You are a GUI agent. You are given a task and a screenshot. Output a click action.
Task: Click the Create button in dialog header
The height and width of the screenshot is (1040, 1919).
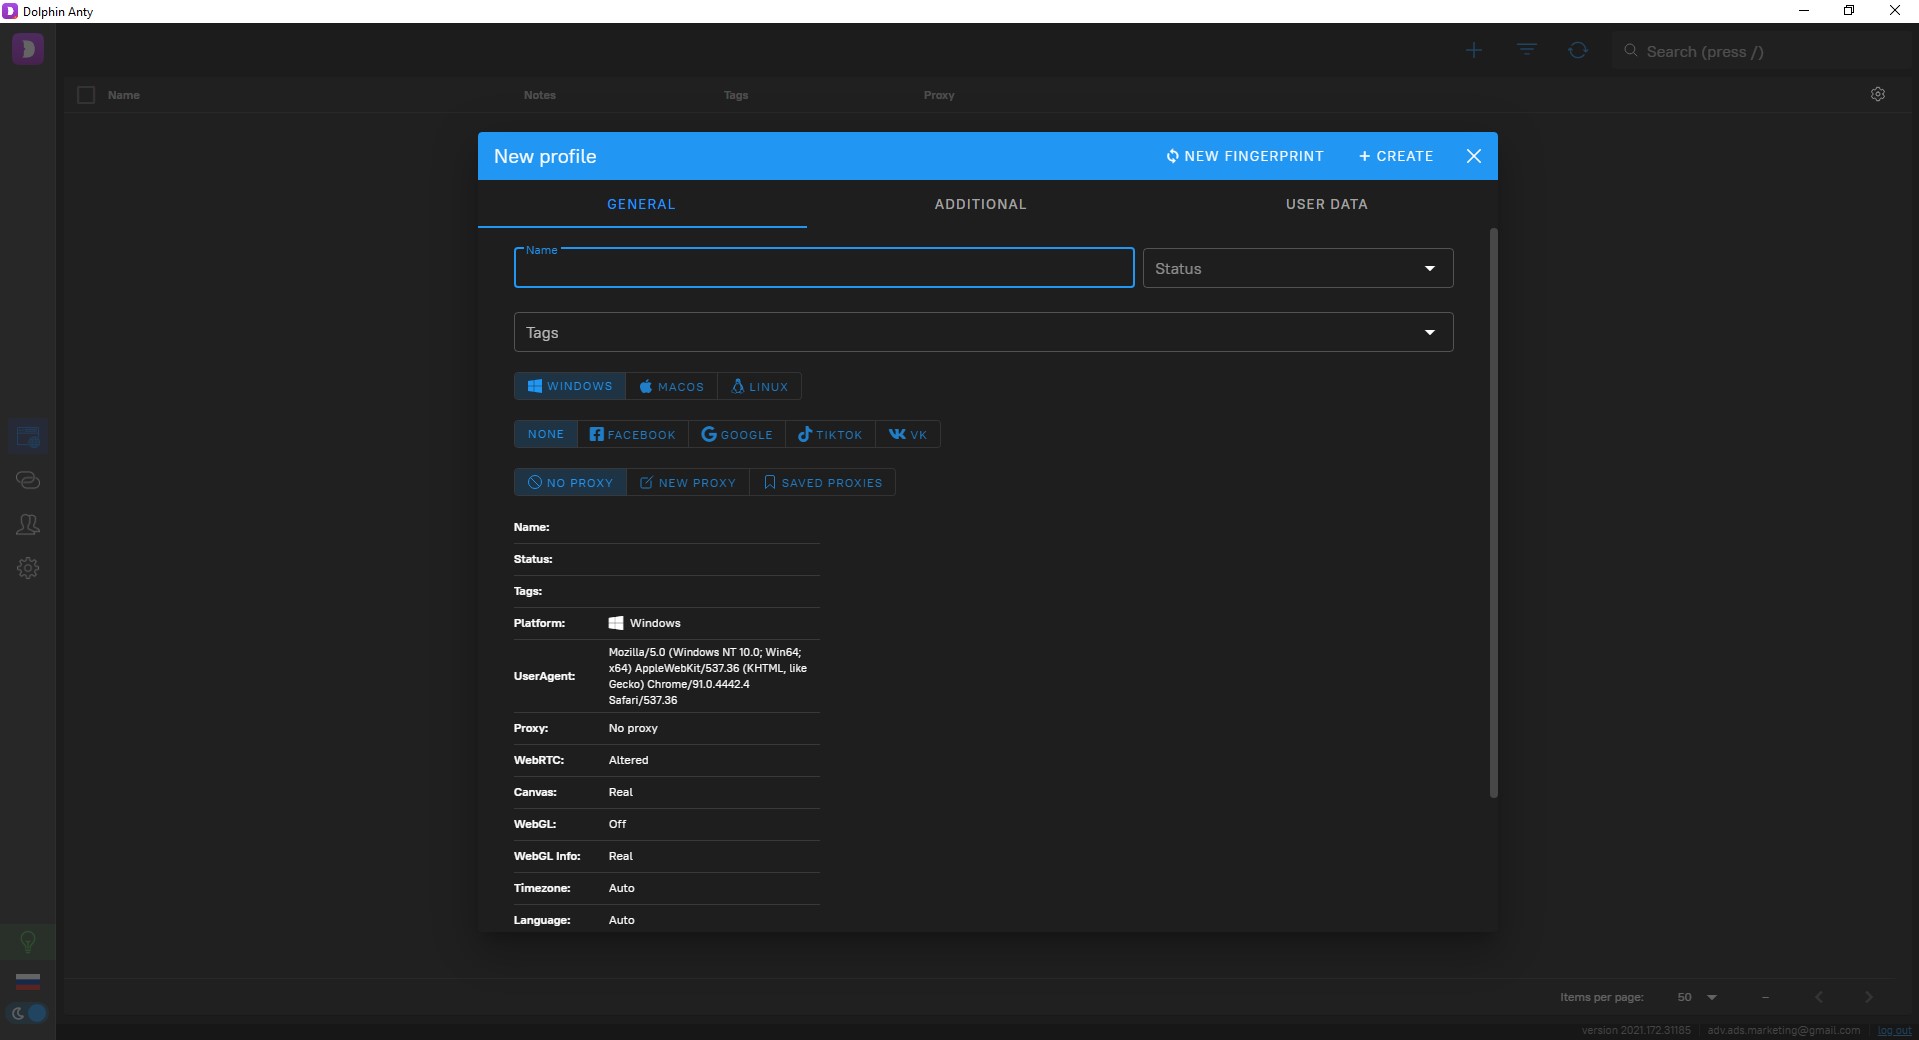click(x=1396, y=156)
